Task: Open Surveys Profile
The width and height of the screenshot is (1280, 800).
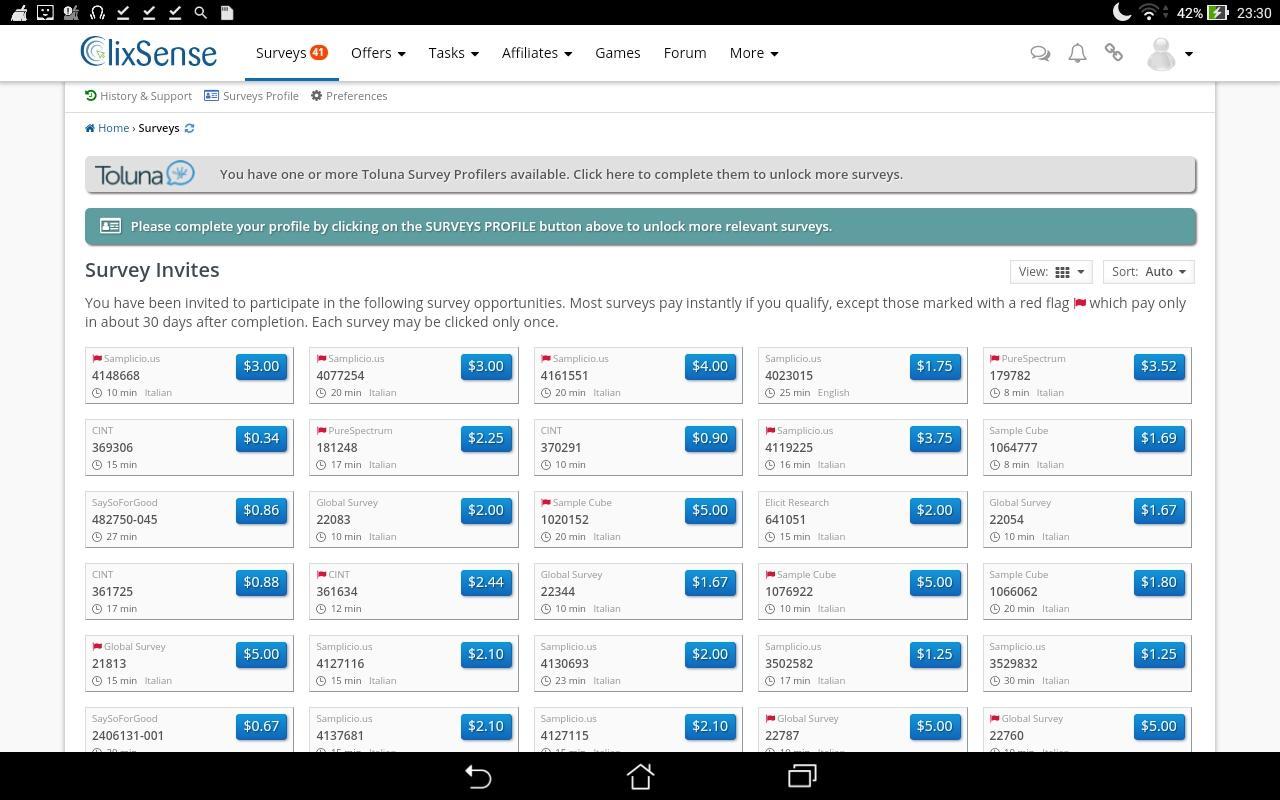Action: pos(251,96)
